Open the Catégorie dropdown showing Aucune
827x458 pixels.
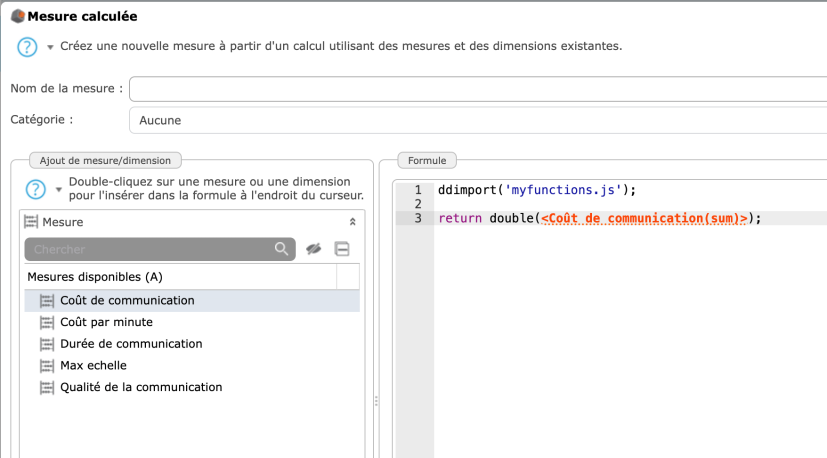(478, 120)
